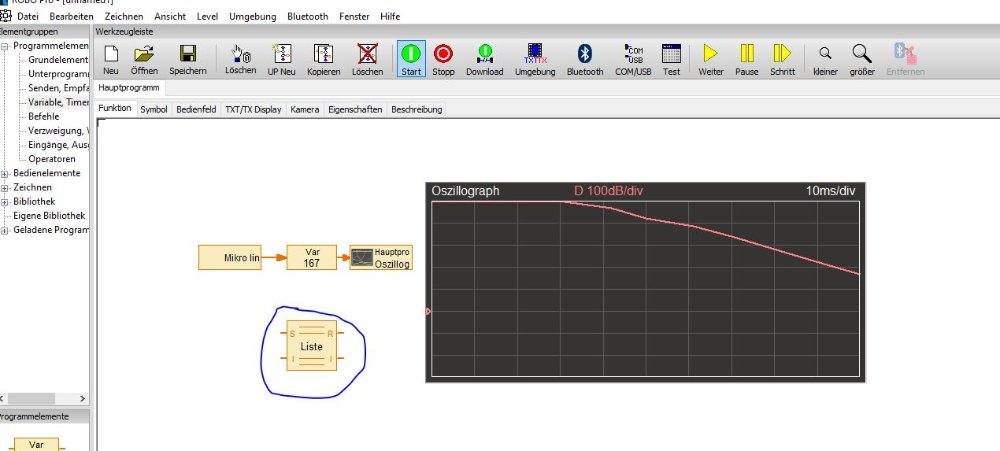This screenshot has height=451, width=1000.
Task: Switch to the Bedienfeld tab
Action: pyautogui.click(x=196, y=109)
